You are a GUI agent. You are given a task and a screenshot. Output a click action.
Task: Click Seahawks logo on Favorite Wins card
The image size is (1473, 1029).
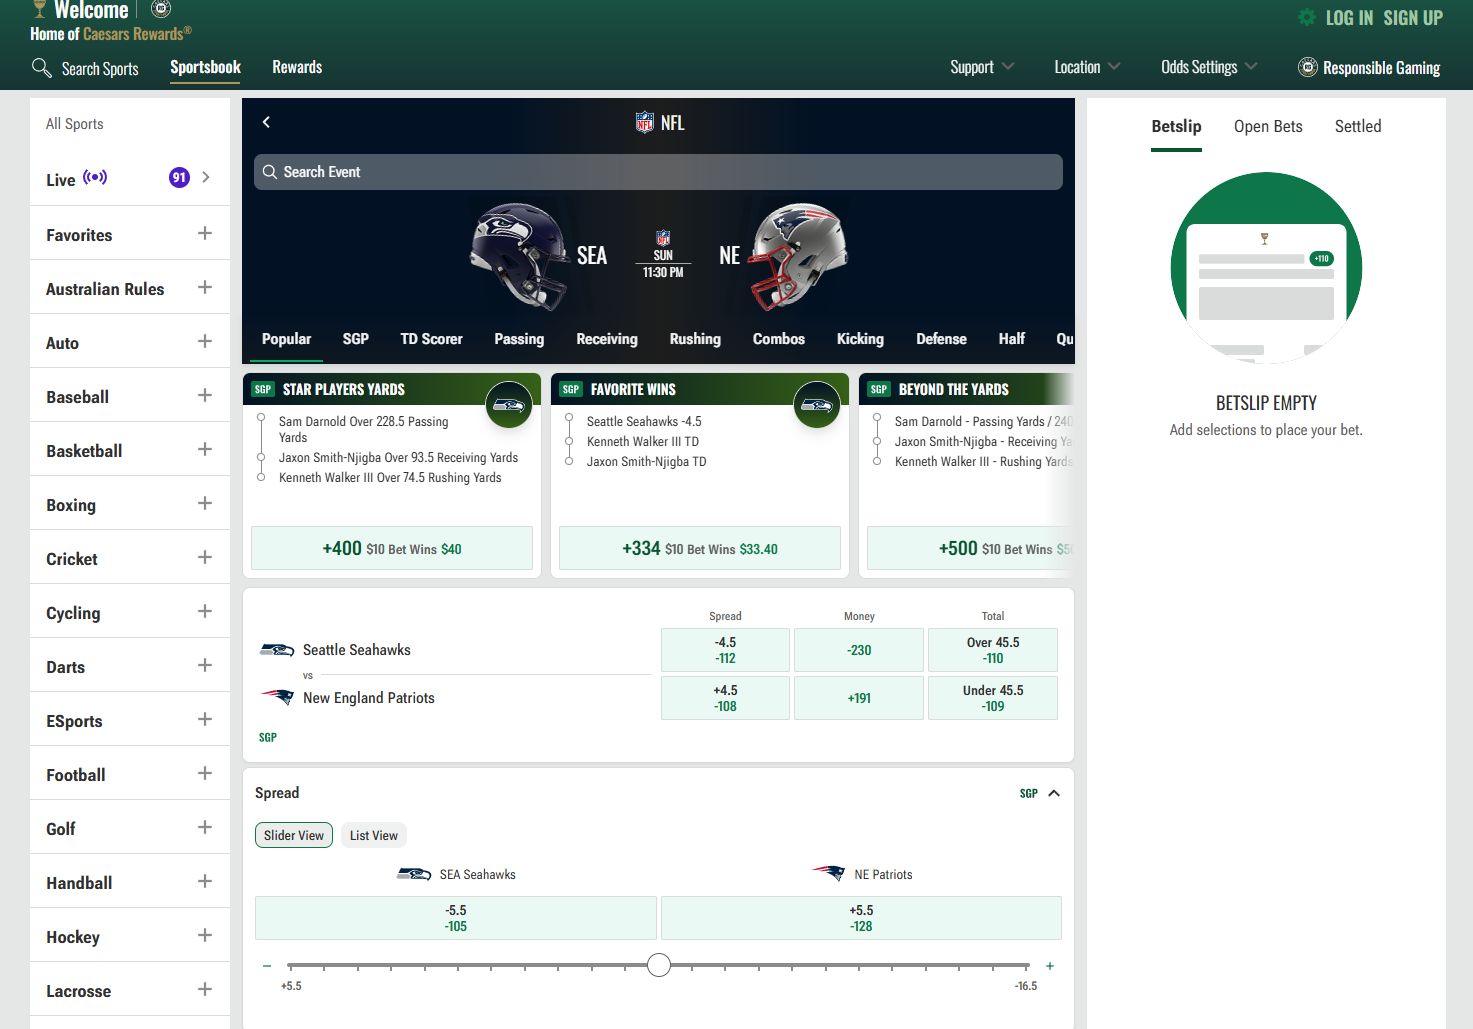click(817, 405)
